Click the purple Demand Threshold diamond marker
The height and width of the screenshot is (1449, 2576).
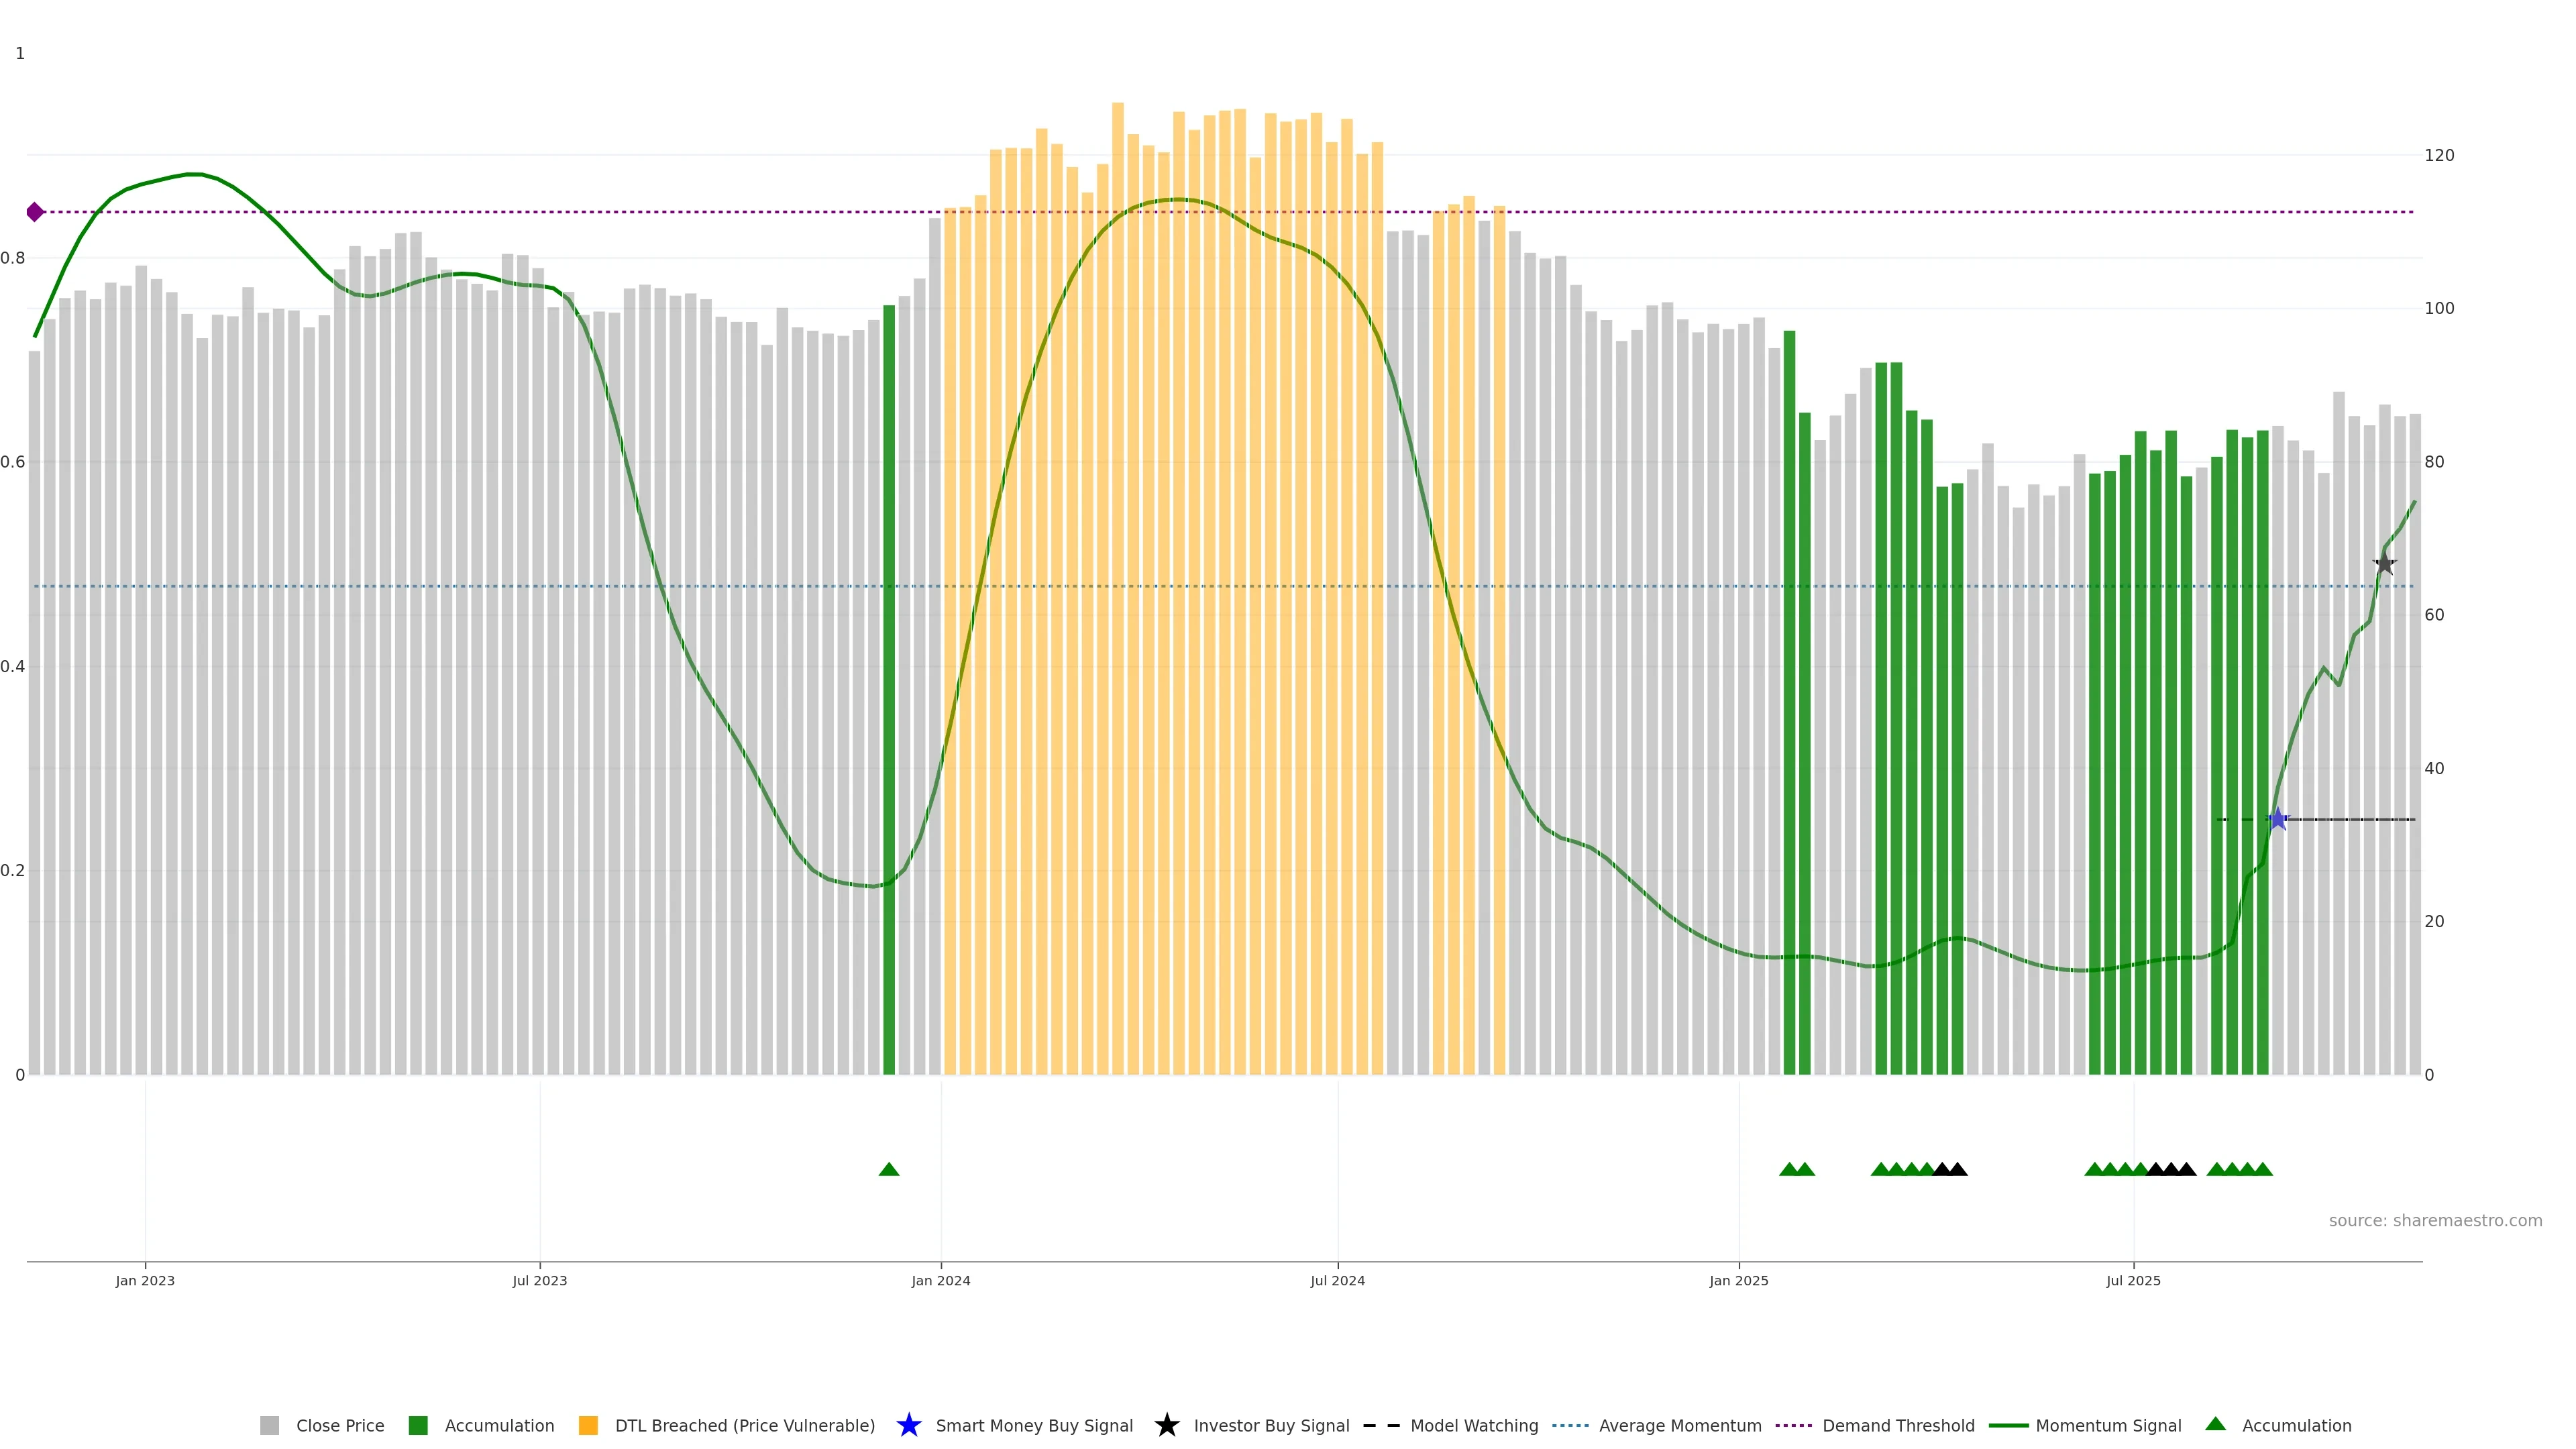point(35,212)
